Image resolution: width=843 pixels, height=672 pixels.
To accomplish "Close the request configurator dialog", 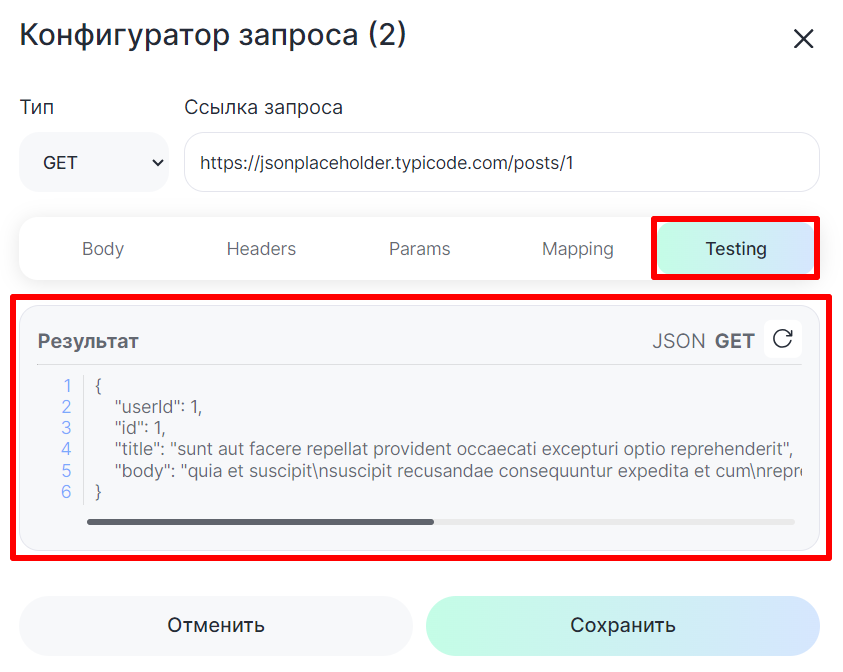I will 803,39.
